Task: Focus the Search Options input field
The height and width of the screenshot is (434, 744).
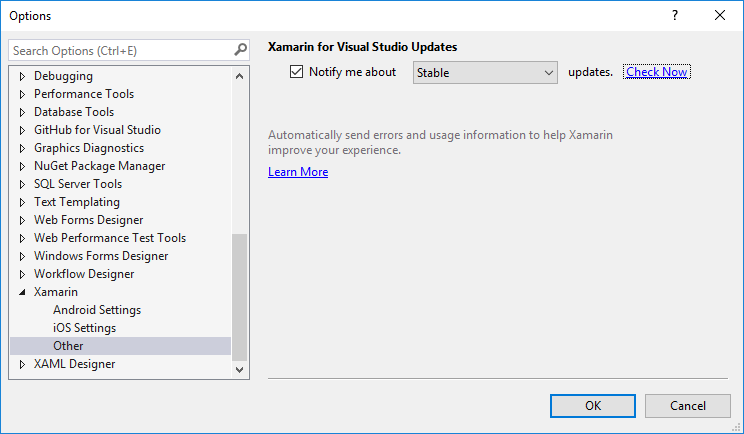Action: (121, 50)
